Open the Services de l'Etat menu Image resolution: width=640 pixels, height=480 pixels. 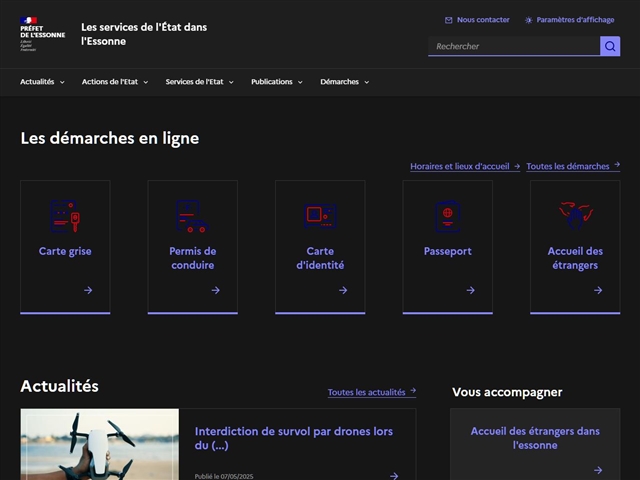(199, 82)
